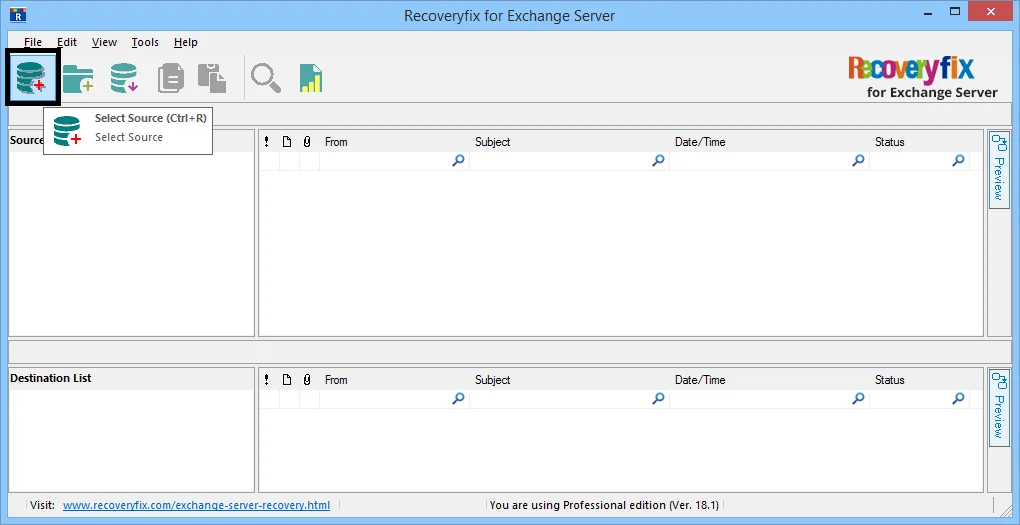Click the attachment paperclip column in destination list
This screenshot has width=1020, height=525.
(x=307, y=380)
